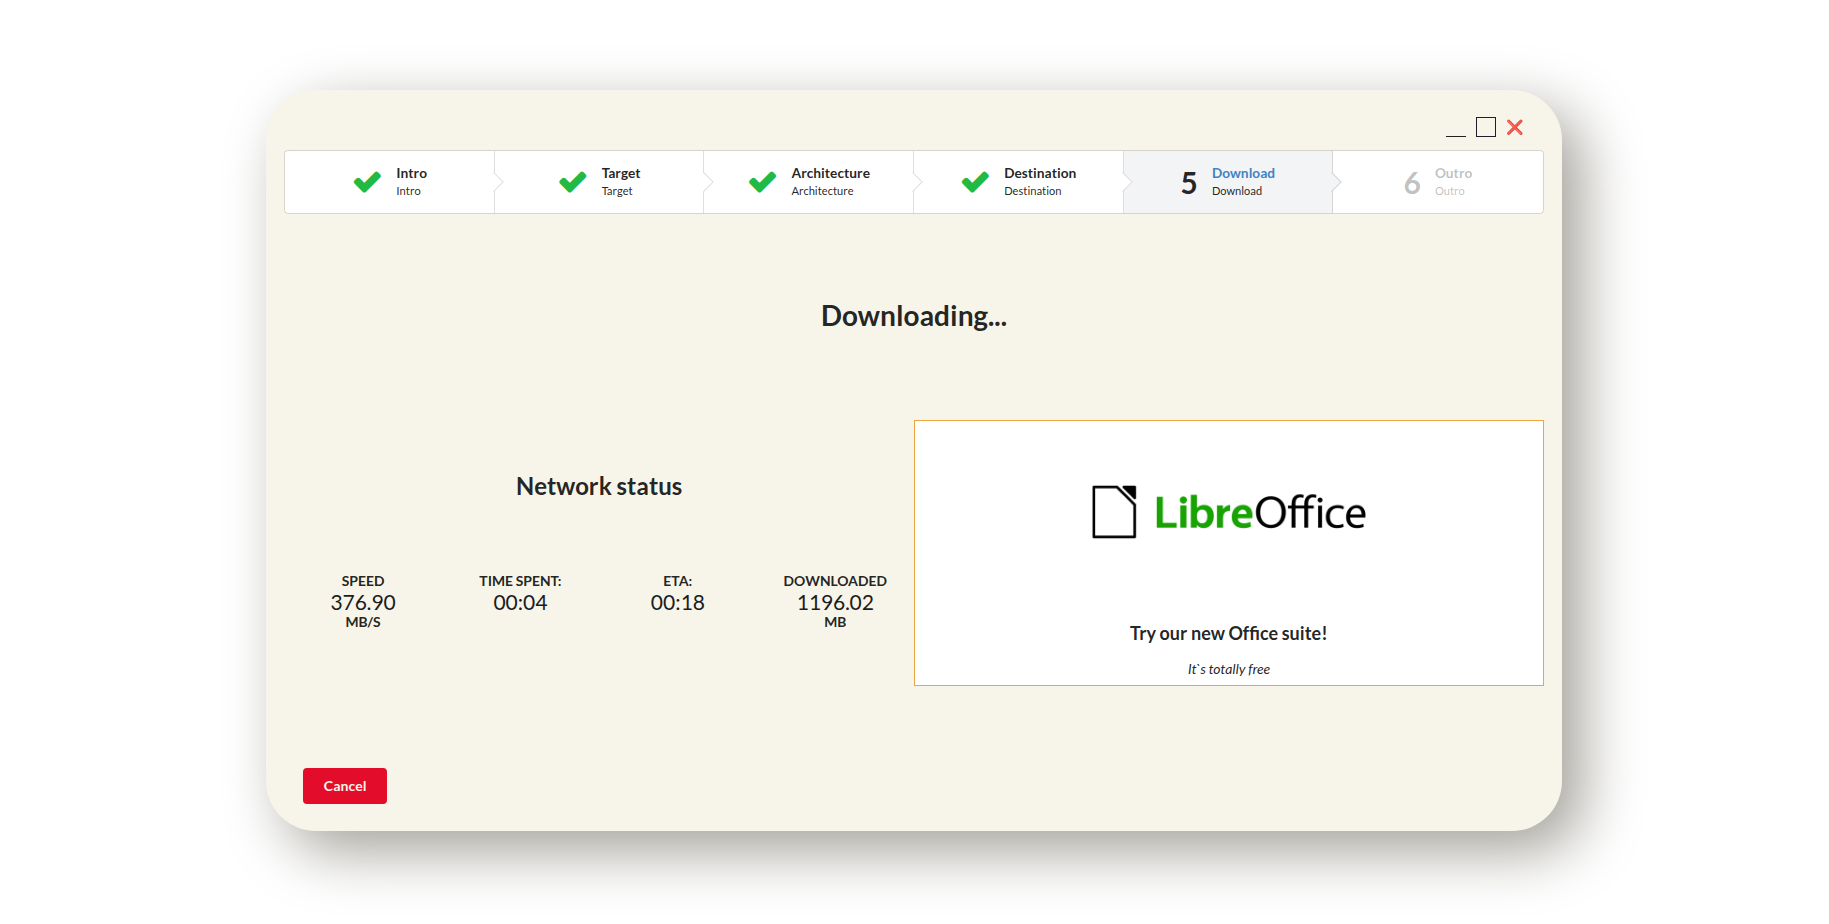
Task: Go to the Intro step tab
Action: coord(389,182)
